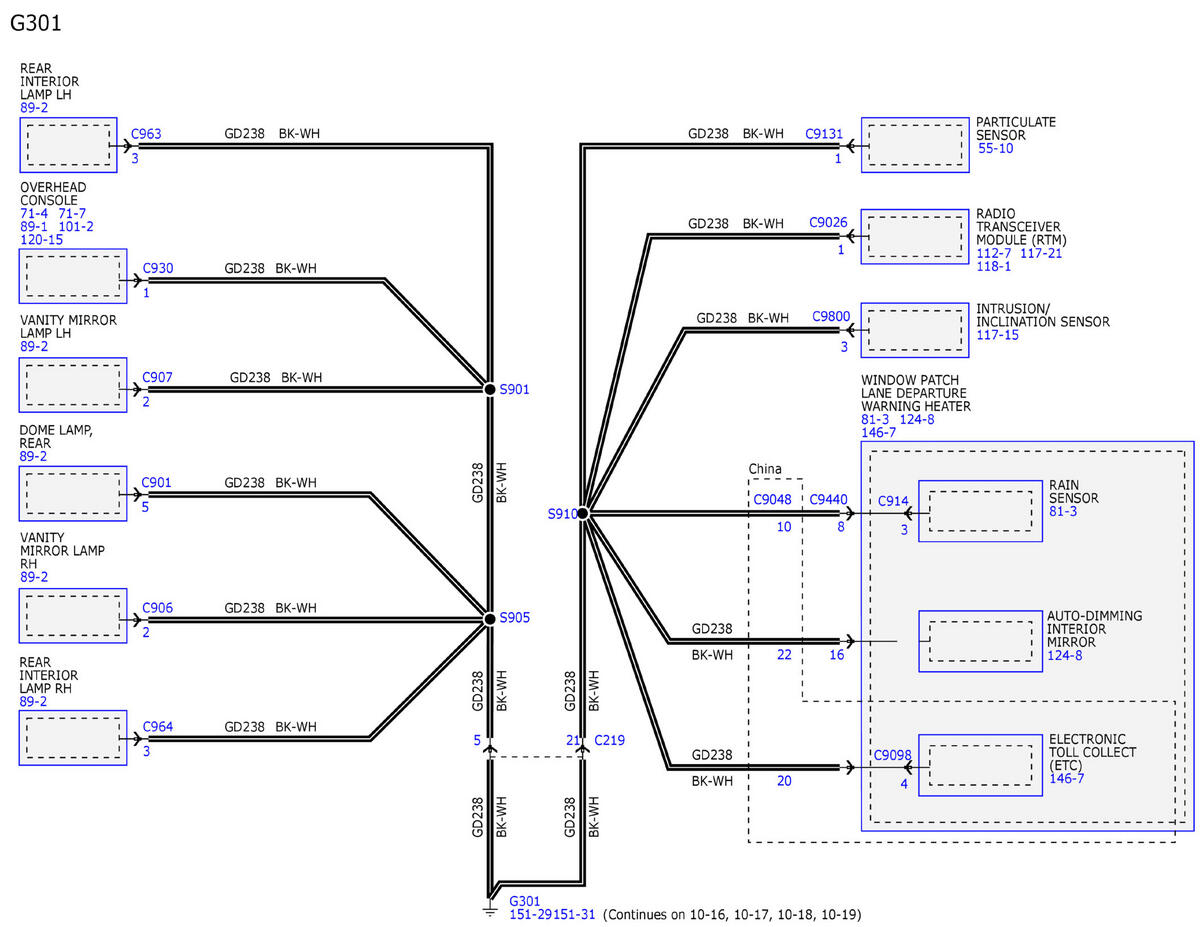The width and height of the screenshot is (1200, 927).
Task: Click the blue G301 ground link at bottom
Action: pyautogui.click(x=524, y=901)
